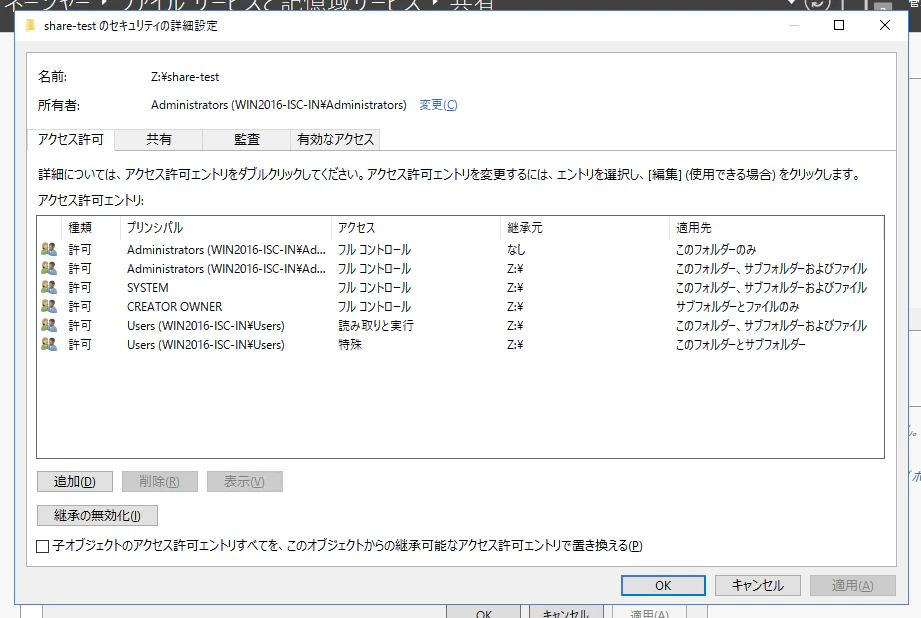Click icon of Users 特殊 access entry
Image resolution: width=921 pixels, height=618 pixels.
coord(49,344)
